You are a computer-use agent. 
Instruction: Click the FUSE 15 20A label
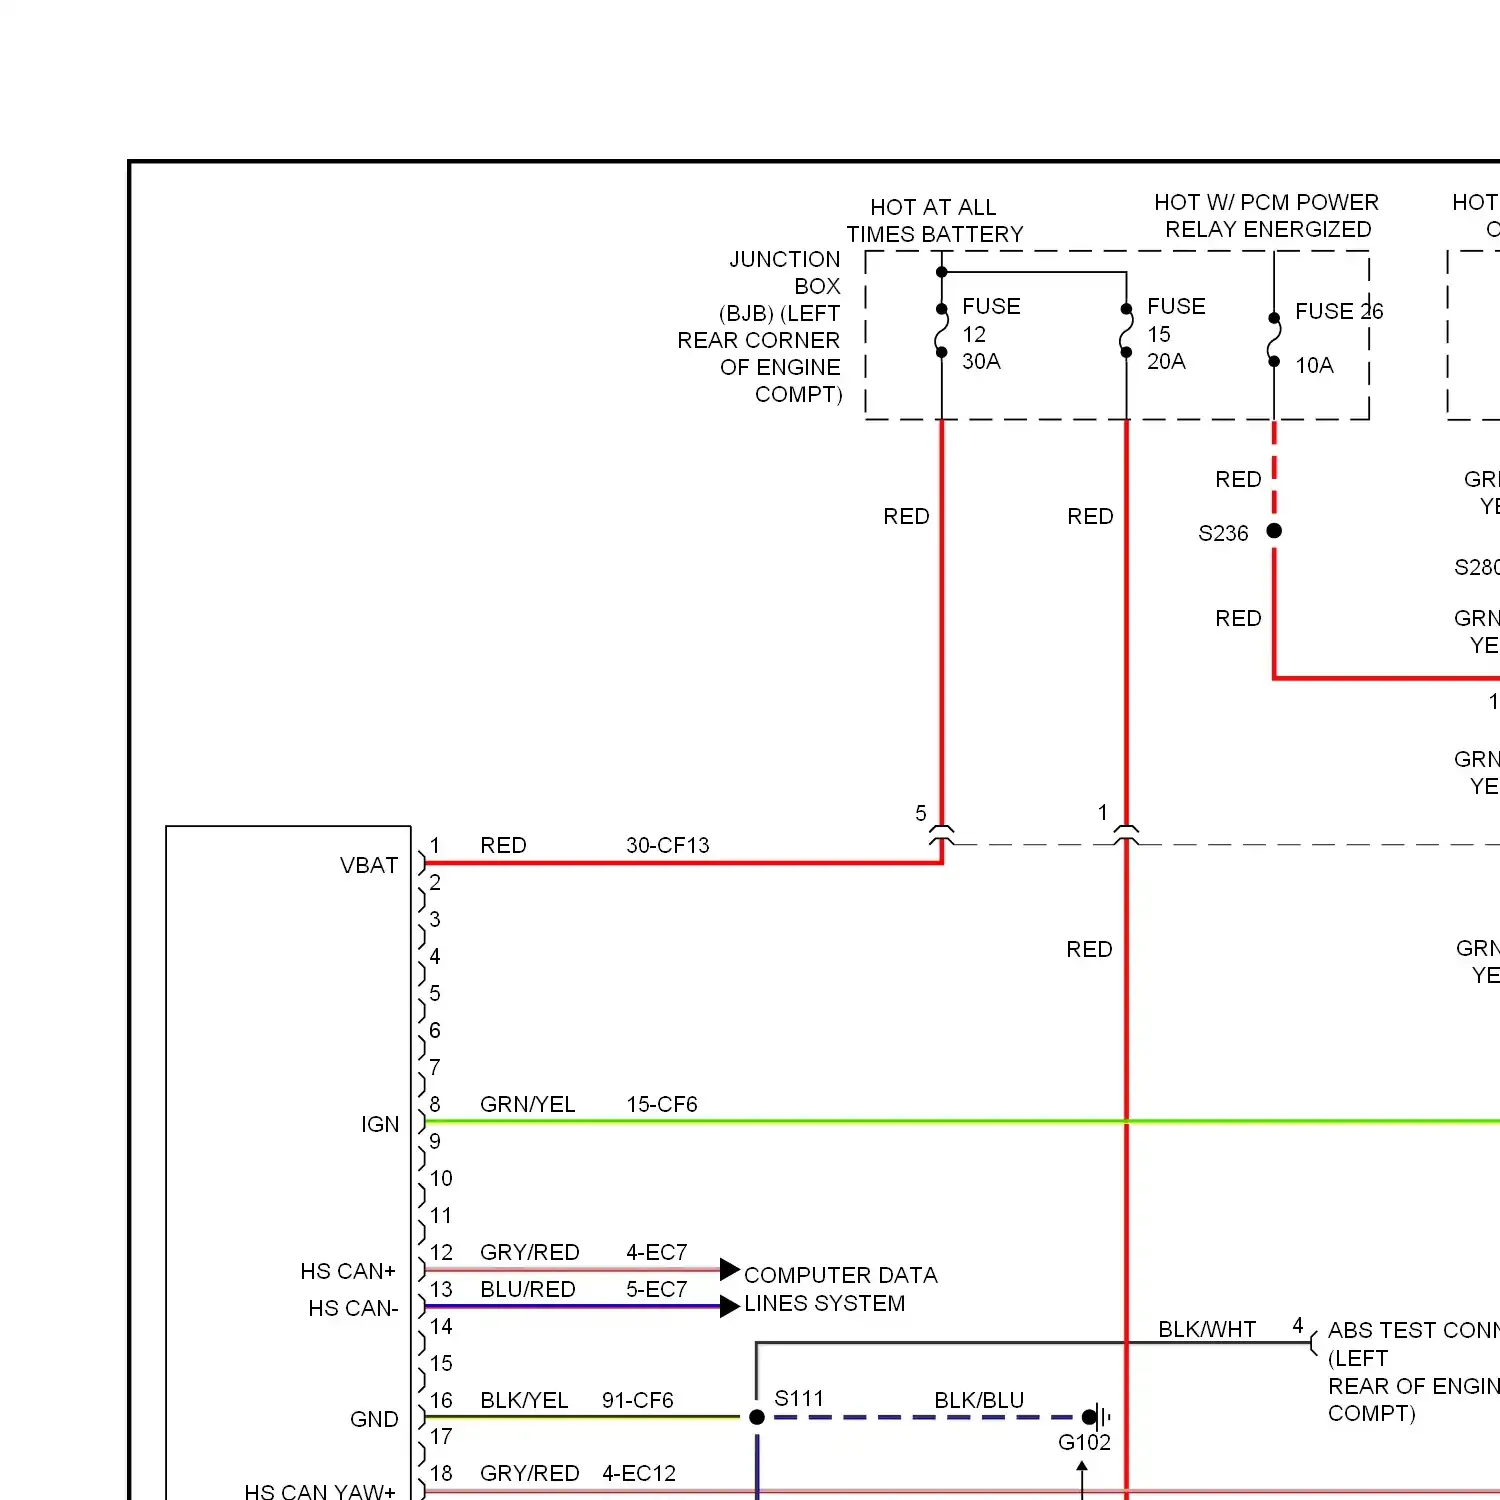(1176, 334)
